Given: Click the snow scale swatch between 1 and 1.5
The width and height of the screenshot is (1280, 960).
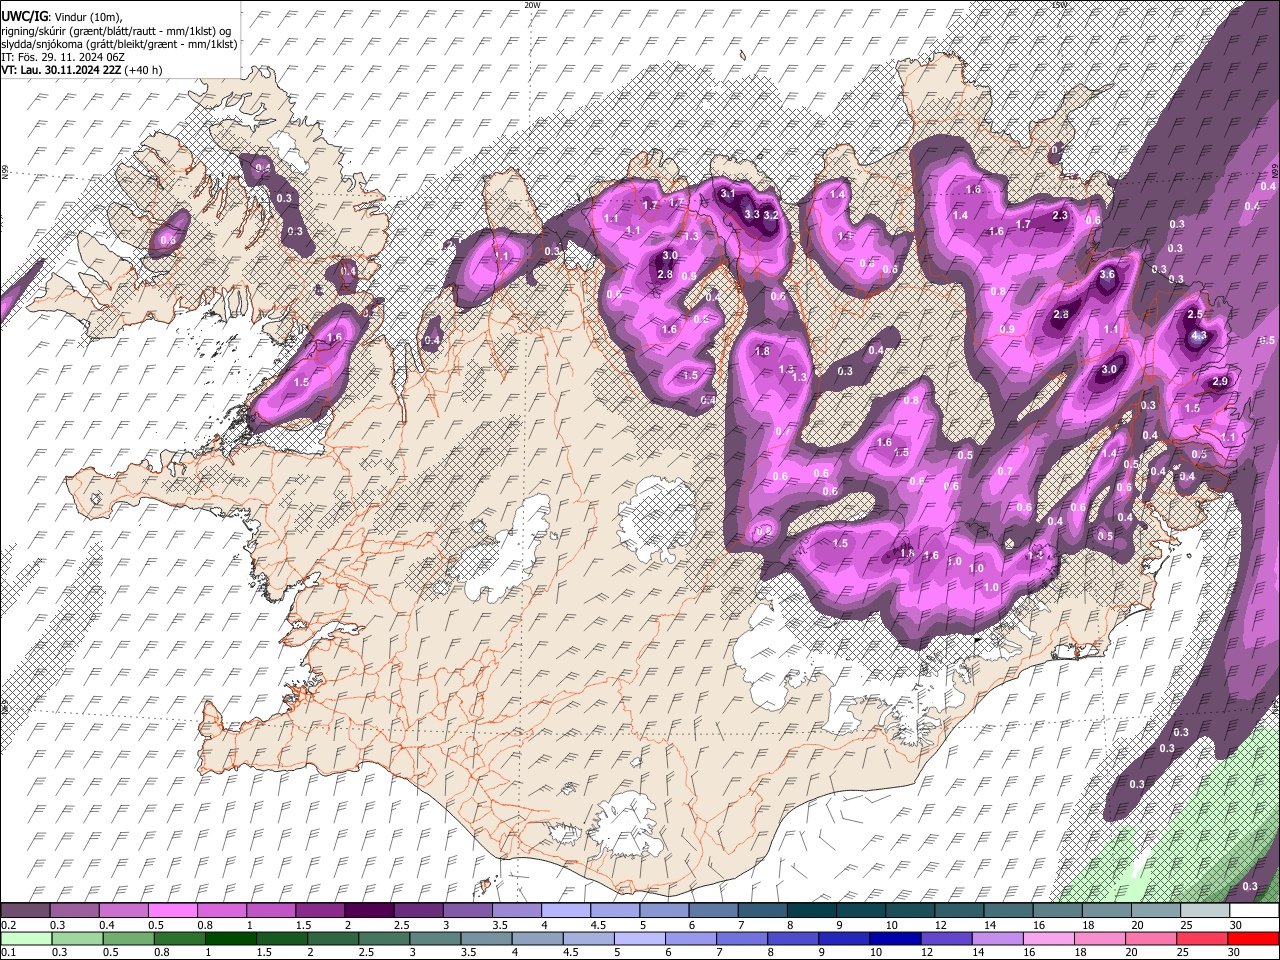Looking at the screenshot, I should pyautogui.click(x=270, y=910).
